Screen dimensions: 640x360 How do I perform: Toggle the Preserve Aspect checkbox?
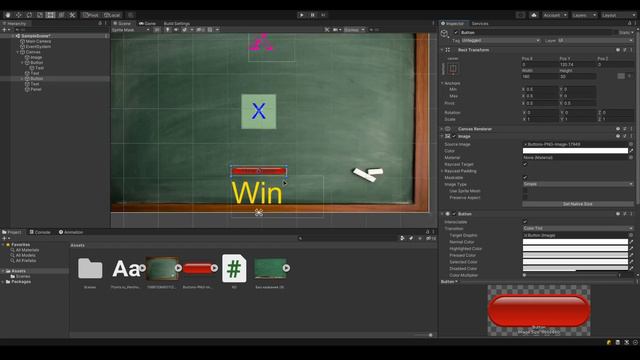[x=525, y=198]
